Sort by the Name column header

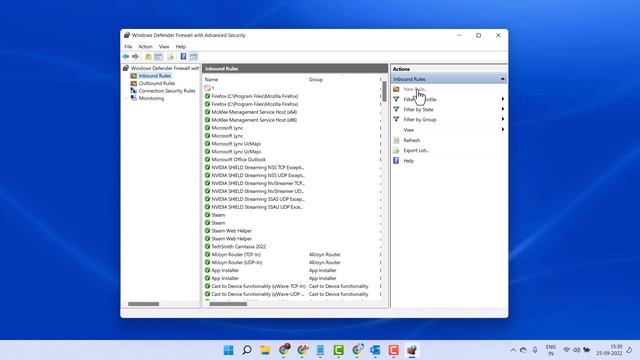point(211,80)
